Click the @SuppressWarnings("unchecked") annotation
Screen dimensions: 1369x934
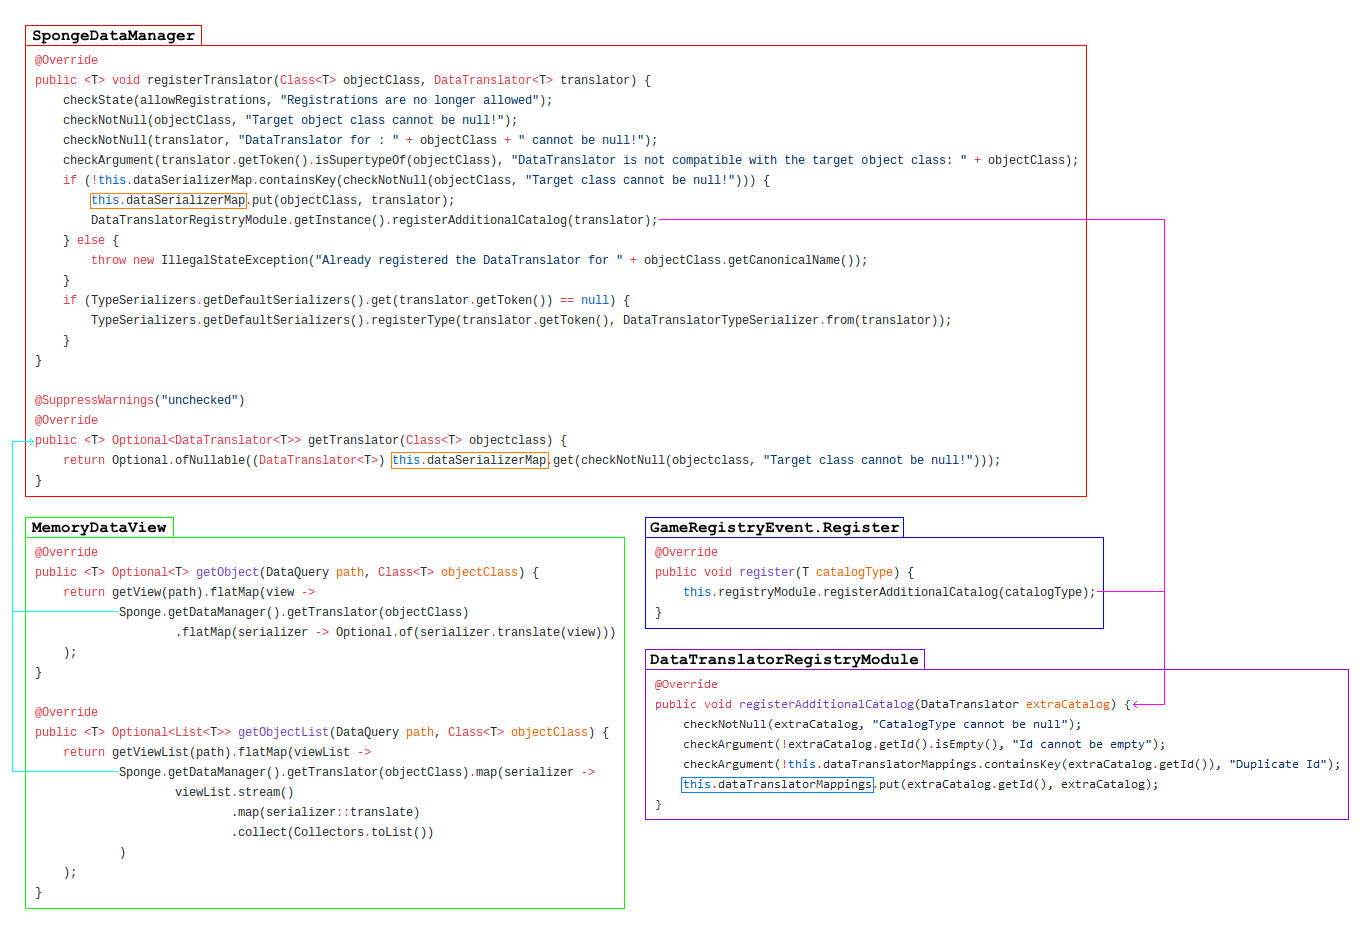click(140, 400)
